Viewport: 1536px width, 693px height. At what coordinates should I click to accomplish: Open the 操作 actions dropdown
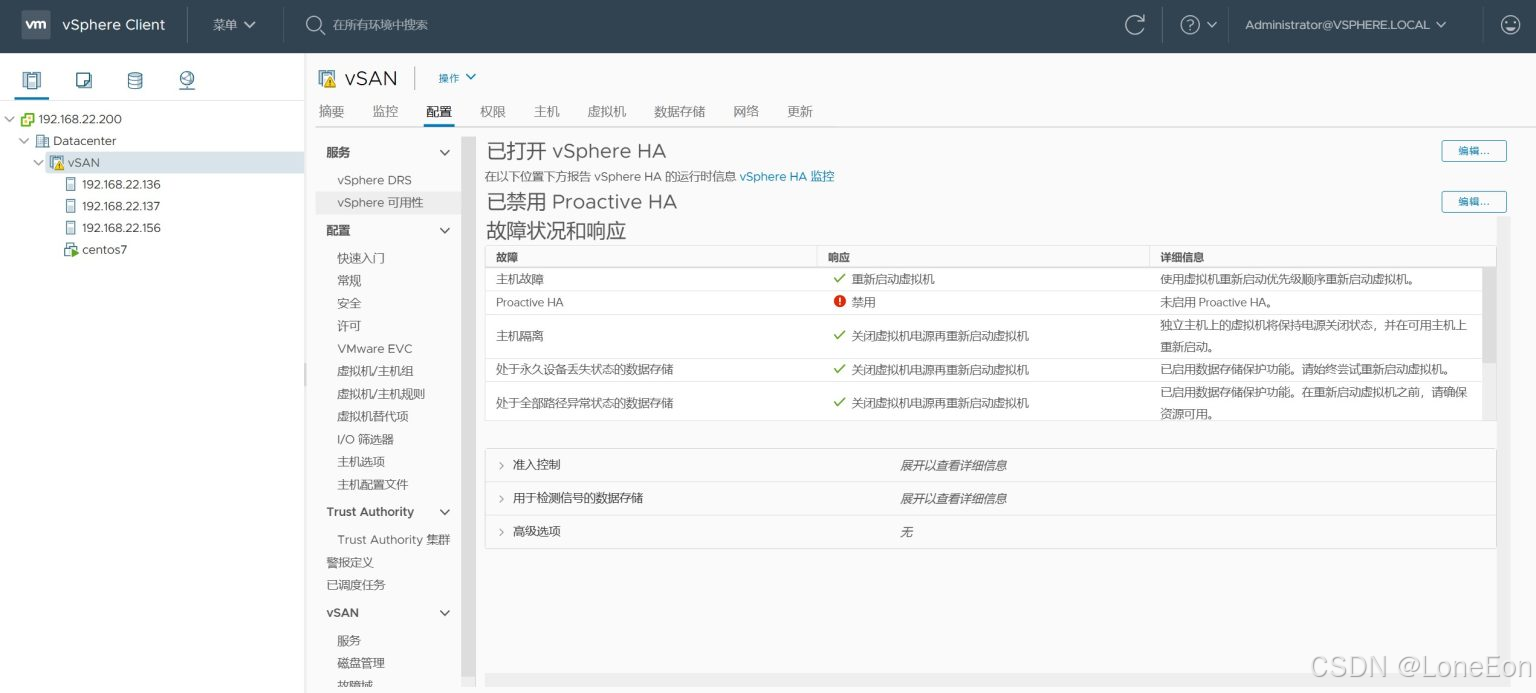click(x=457, y=78)
